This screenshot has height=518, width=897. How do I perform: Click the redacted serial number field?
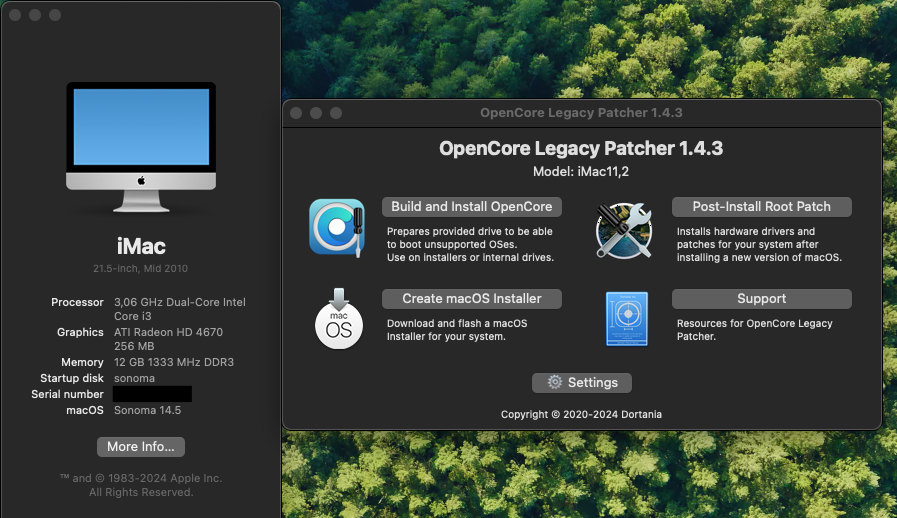152,394
